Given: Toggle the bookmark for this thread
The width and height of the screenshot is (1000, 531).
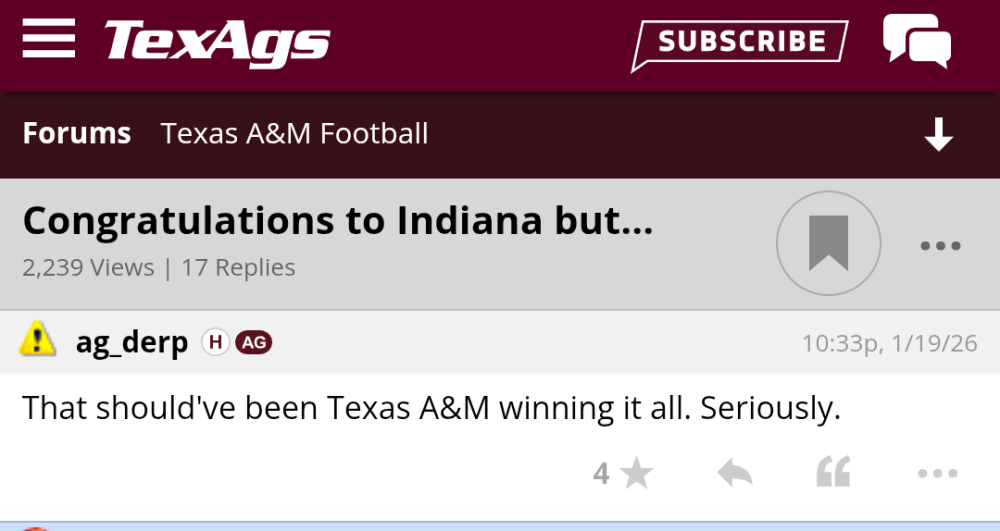Looking at the screenshot, I should coord(828,243).
